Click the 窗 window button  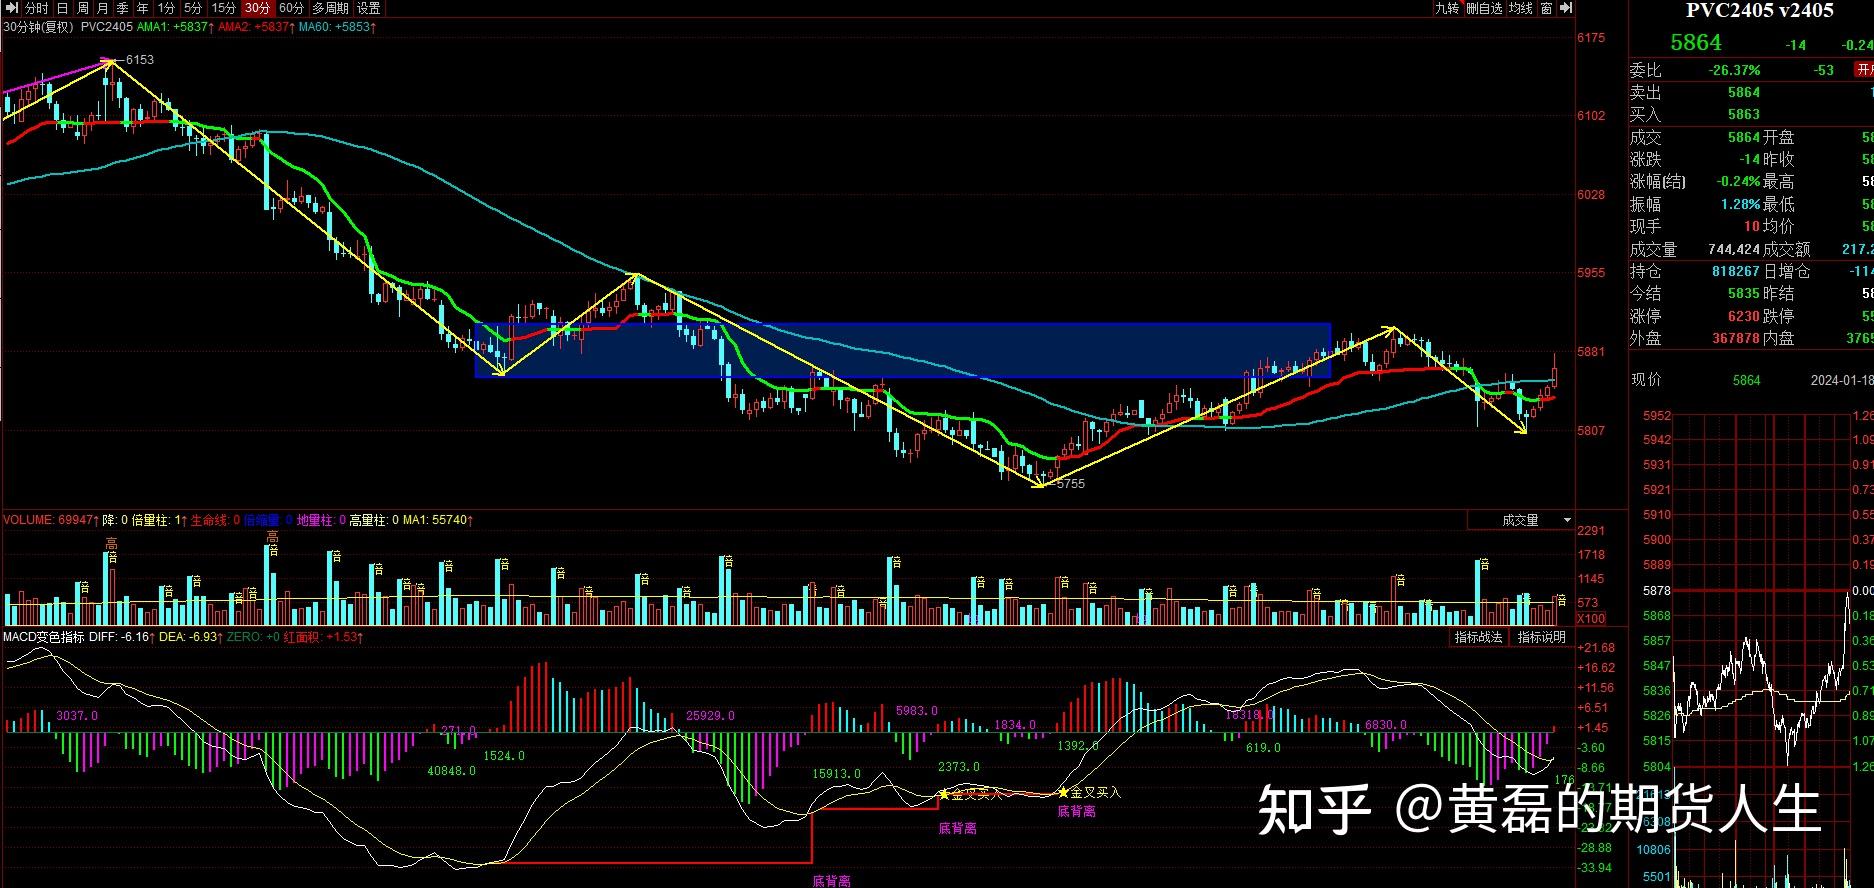(x=1547, y=8)
